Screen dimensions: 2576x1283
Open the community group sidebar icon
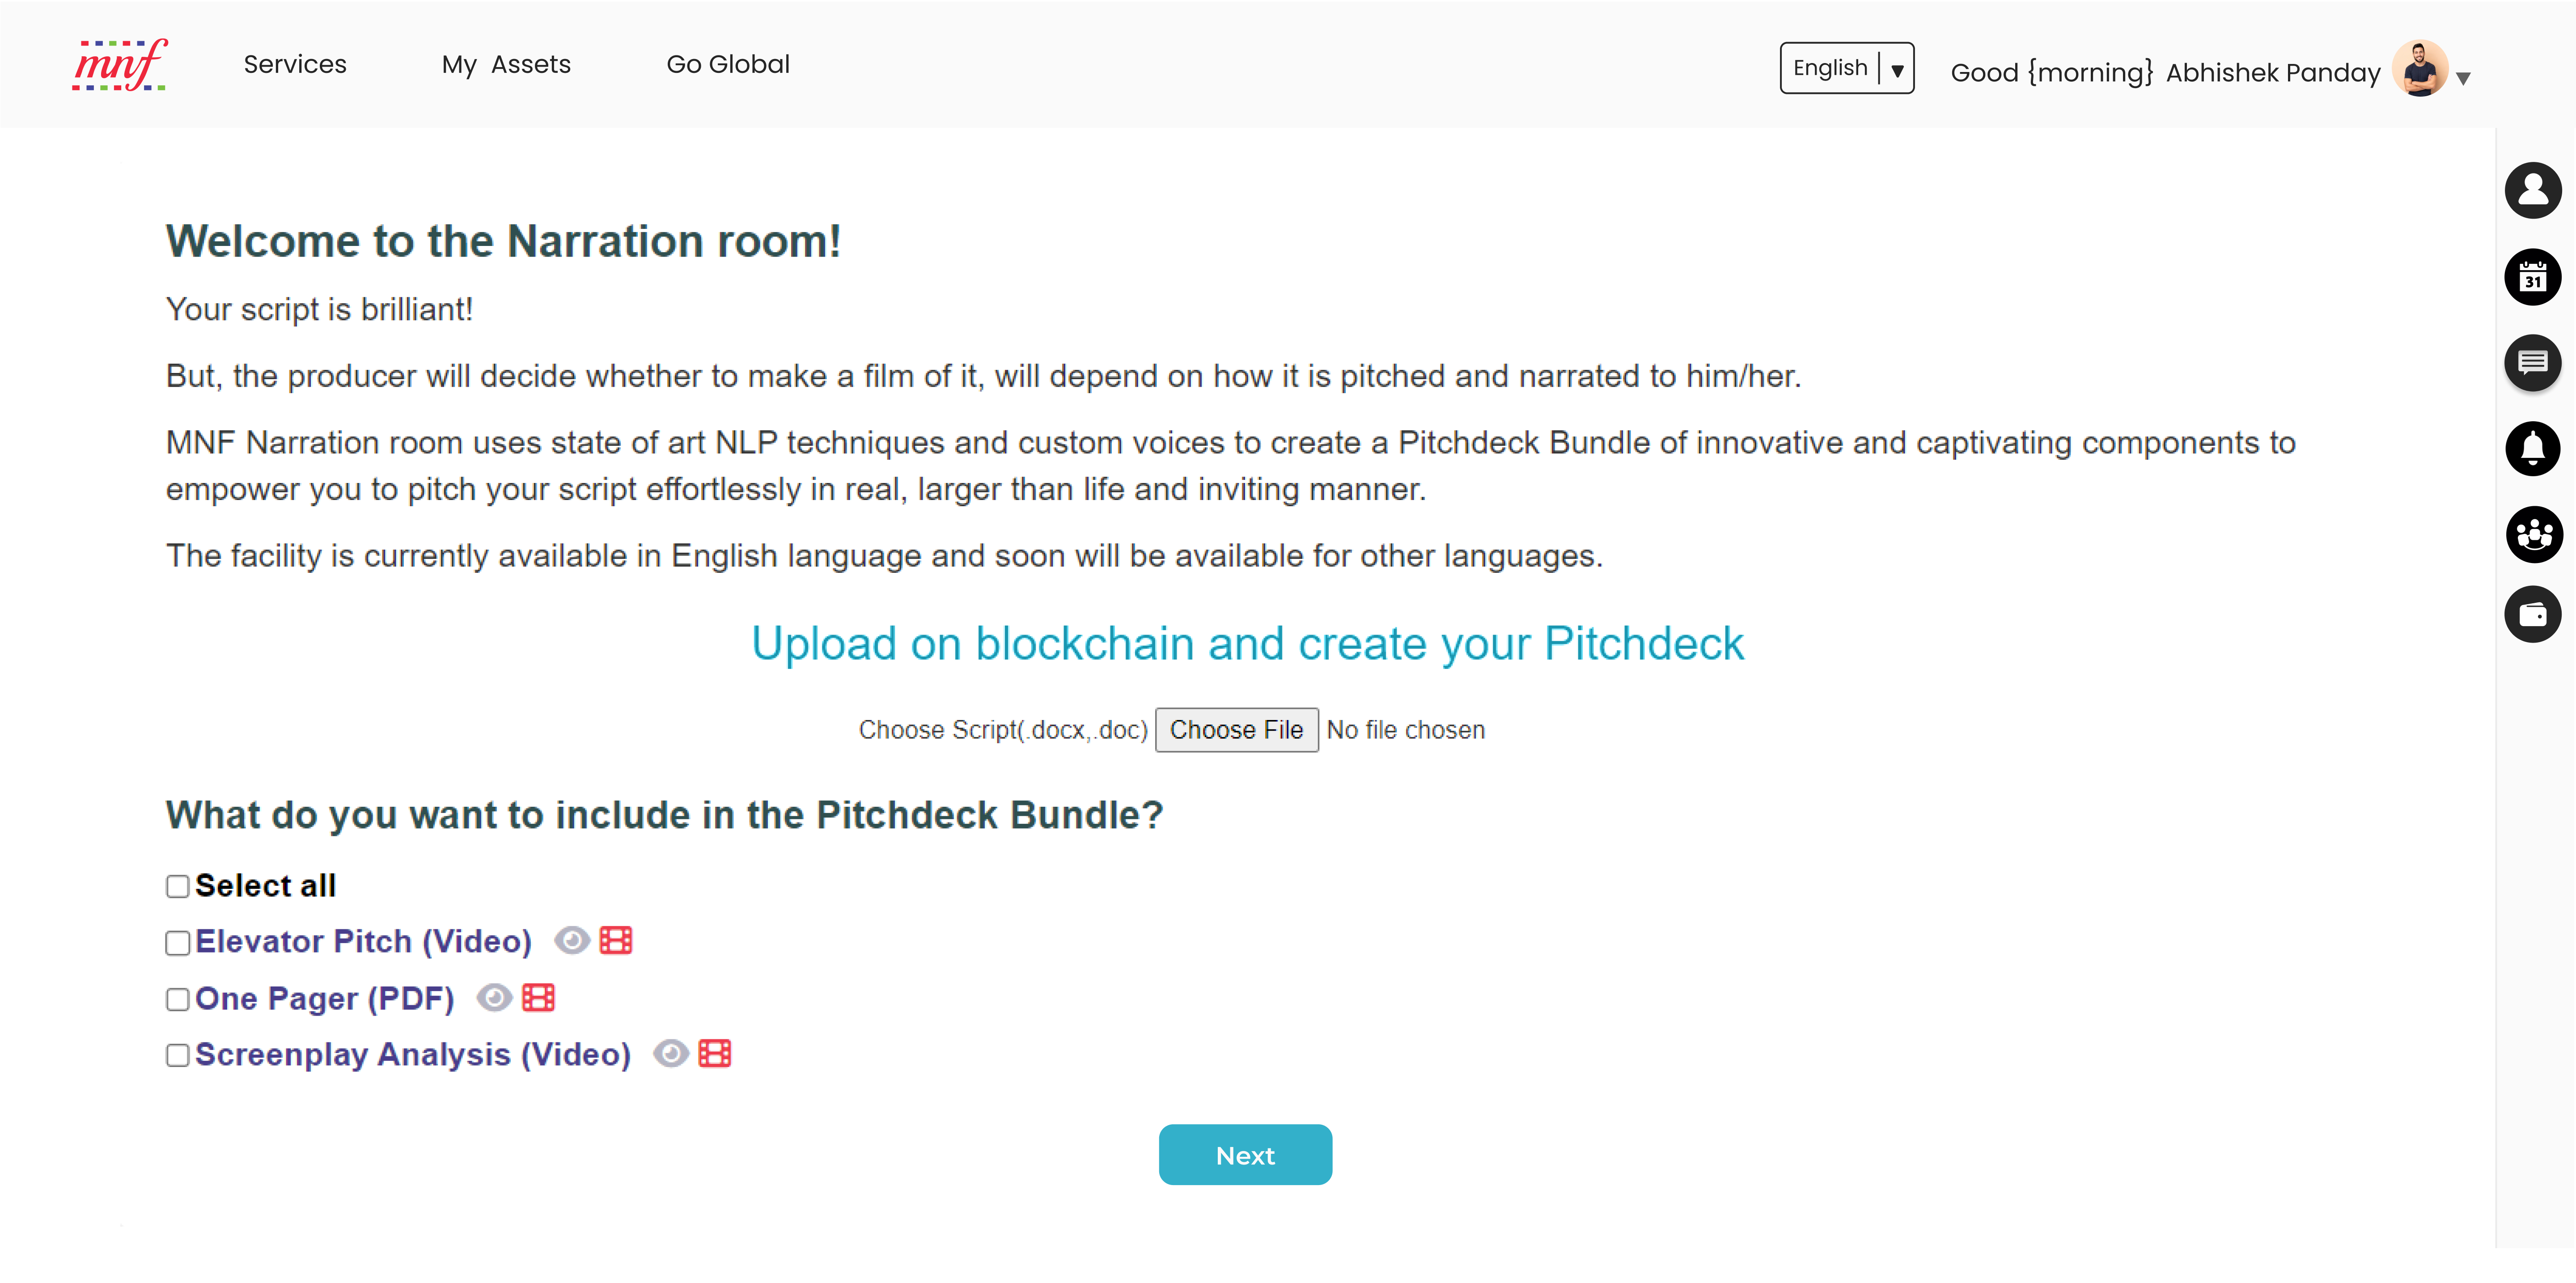point(2533,534)
